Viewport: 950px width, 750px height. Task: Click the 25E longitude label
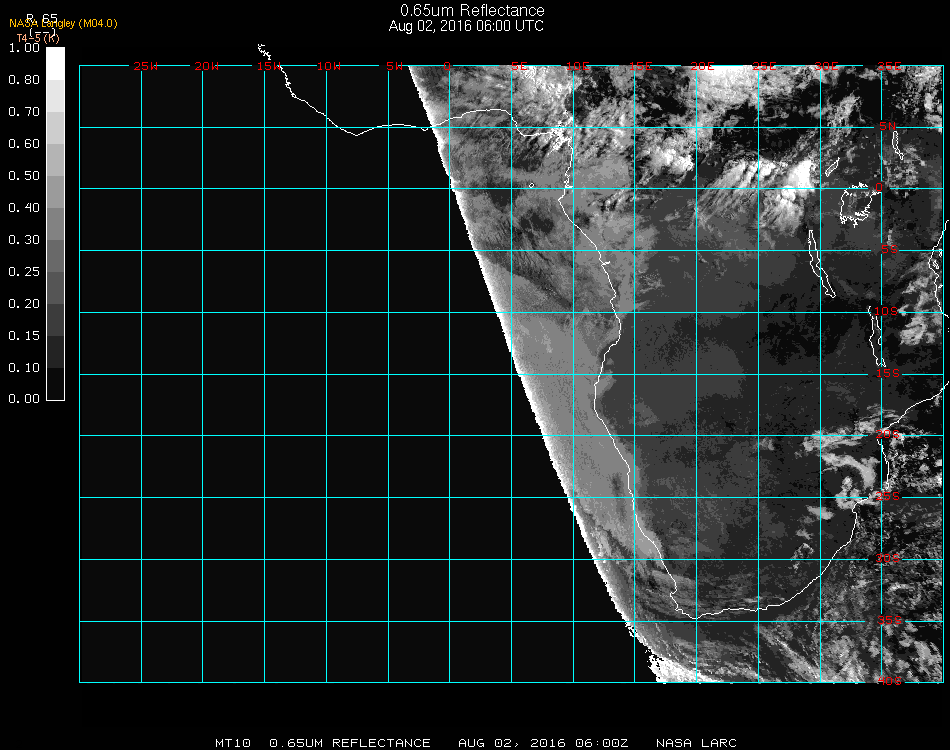click(765, 66)
